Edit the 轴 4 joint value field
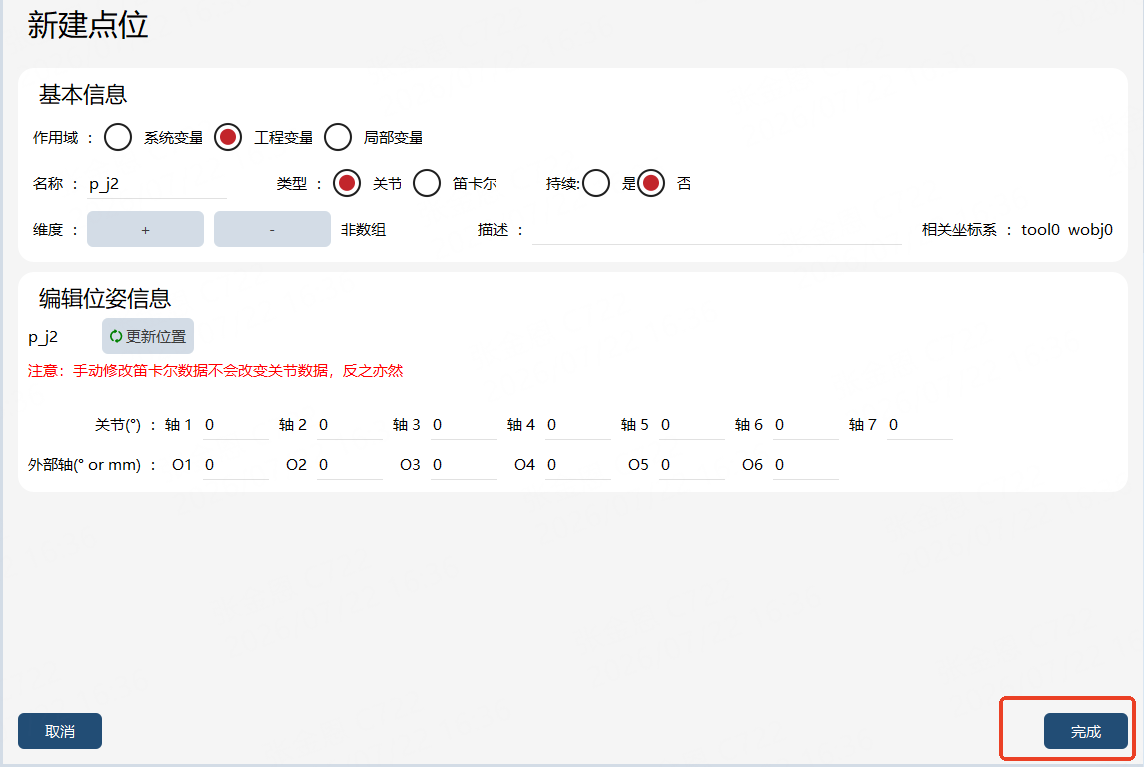This screenshot has width=1144, height=767. (x=577, y=425)
